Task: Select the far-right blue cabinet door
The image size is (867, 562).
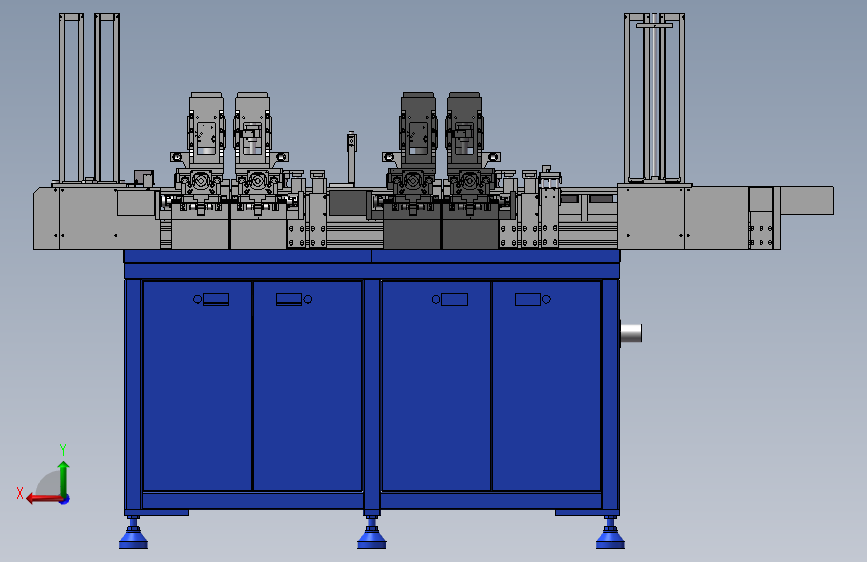Action: 546,386
